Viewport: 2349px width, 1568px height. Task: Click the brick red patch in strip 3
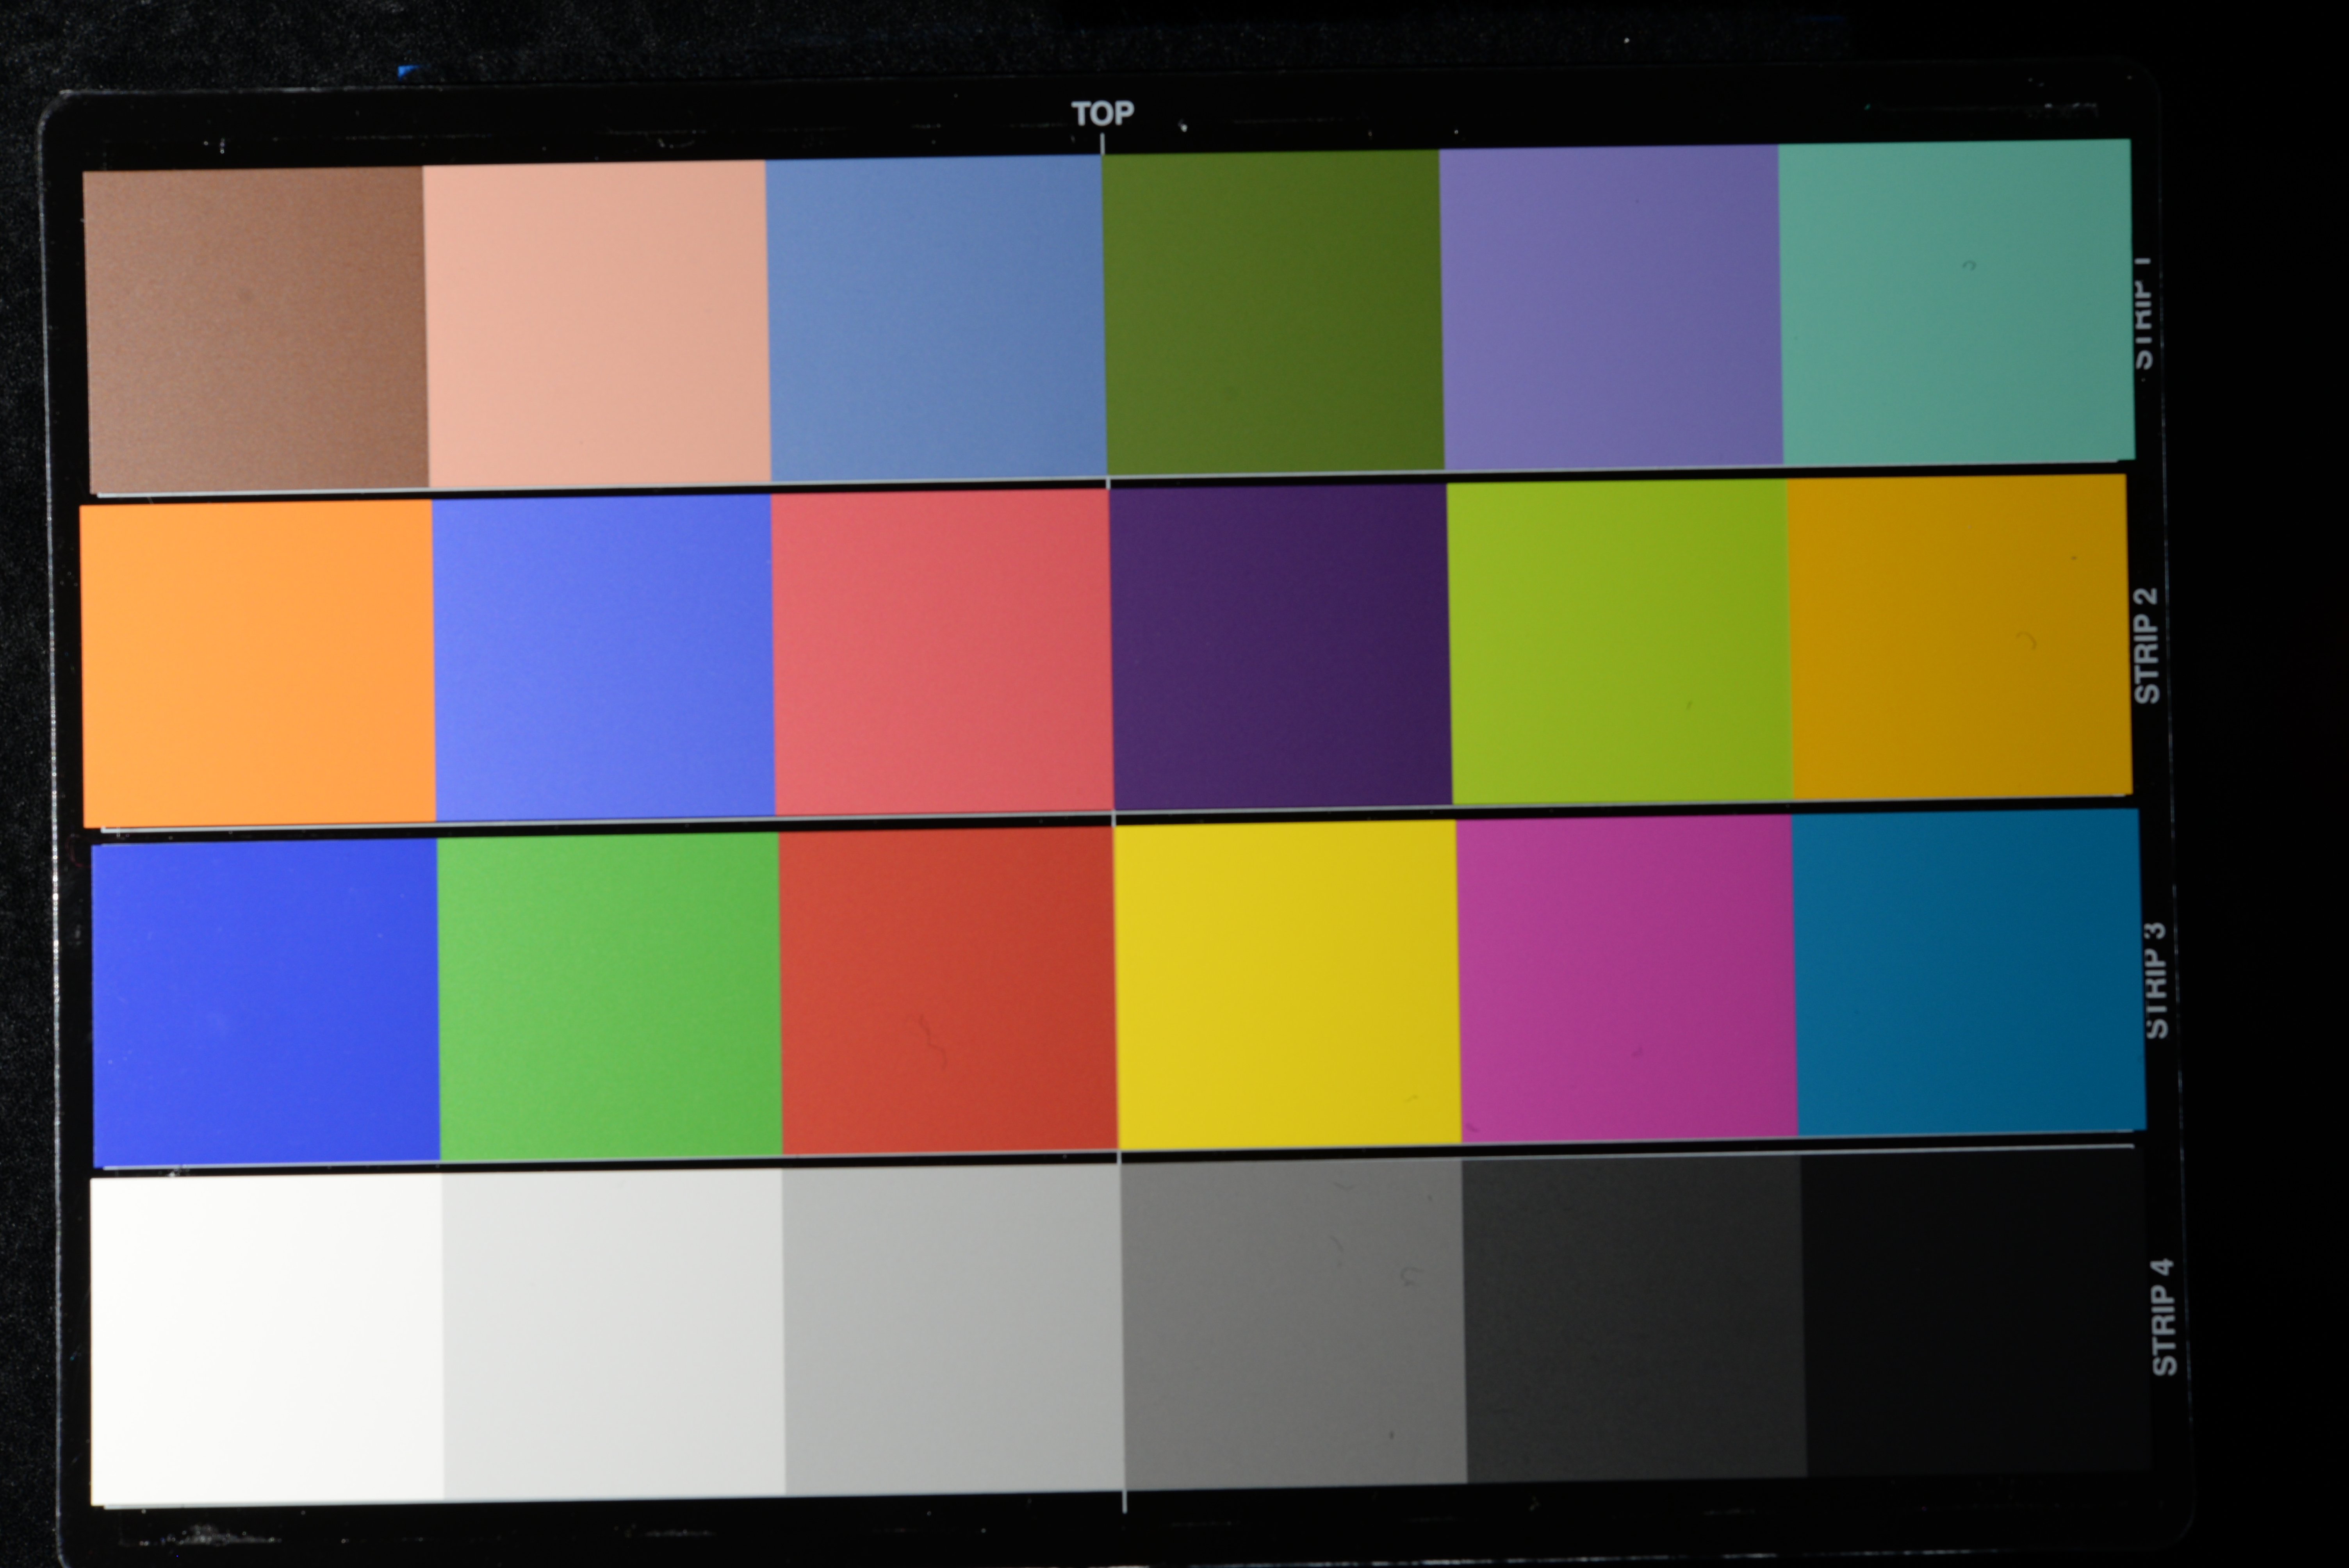[948, 990]
